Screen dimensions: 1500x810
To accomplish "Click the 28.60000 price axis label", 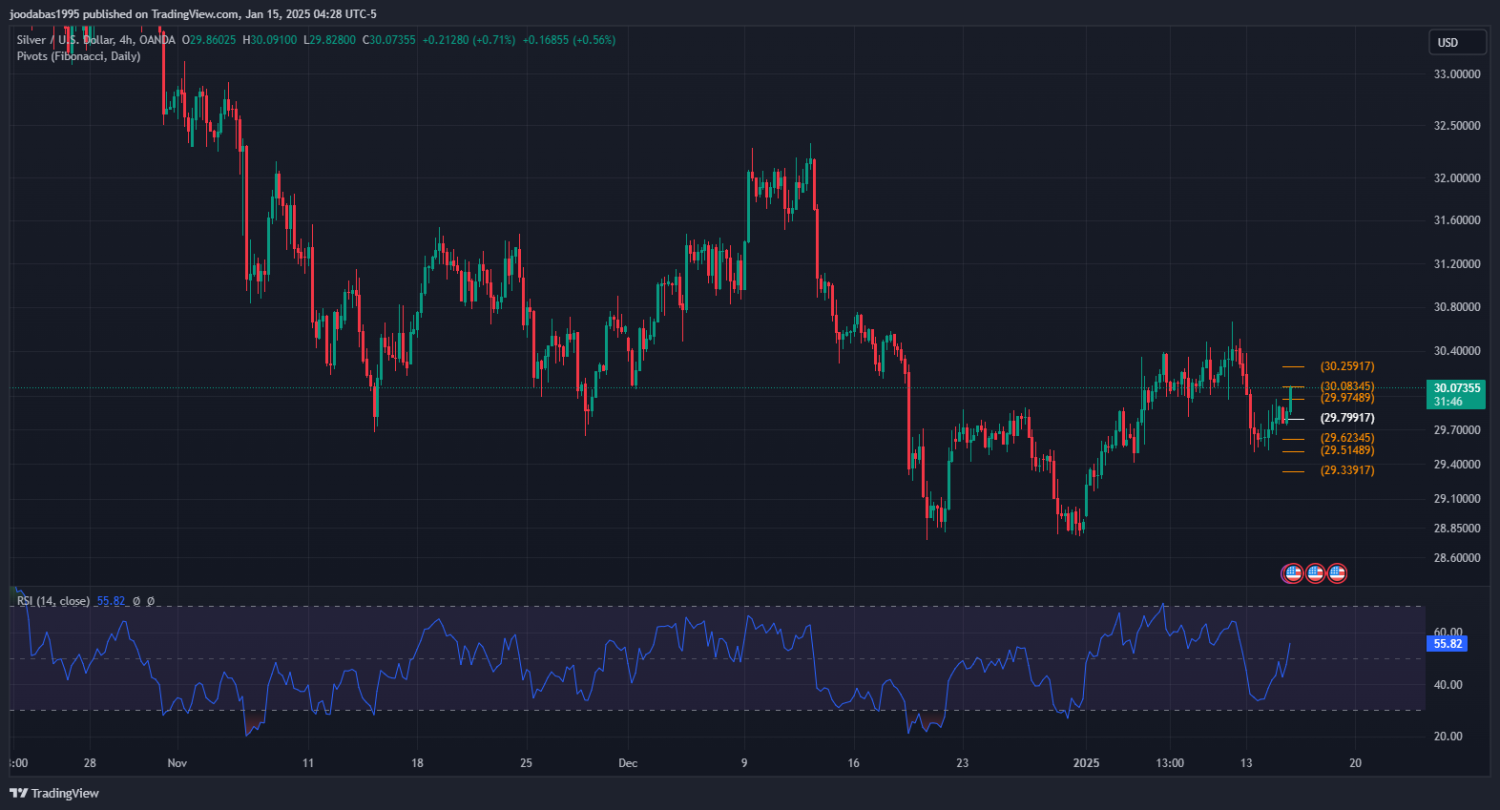I will 1457,558.
